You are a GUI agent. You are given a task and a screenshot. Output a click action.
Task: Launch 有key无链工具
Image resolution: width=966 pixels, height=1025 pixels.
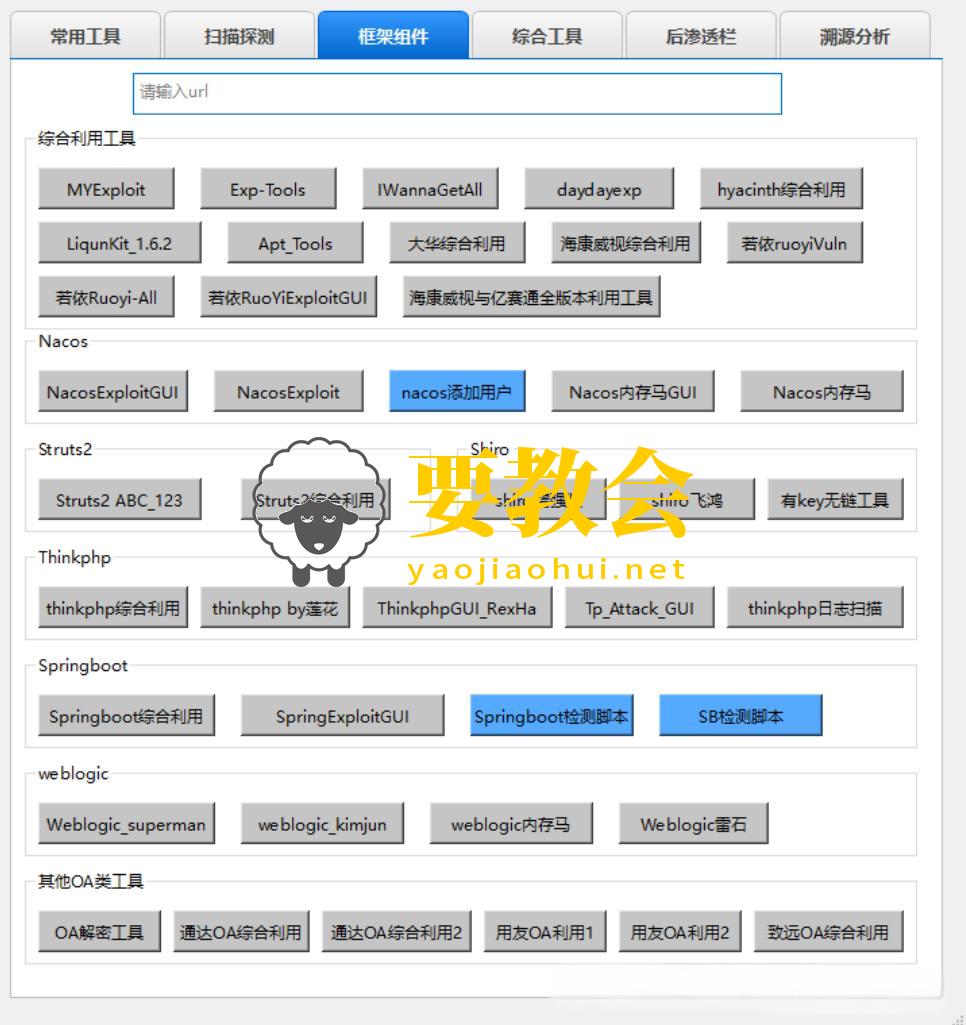[x=835, y=499]
